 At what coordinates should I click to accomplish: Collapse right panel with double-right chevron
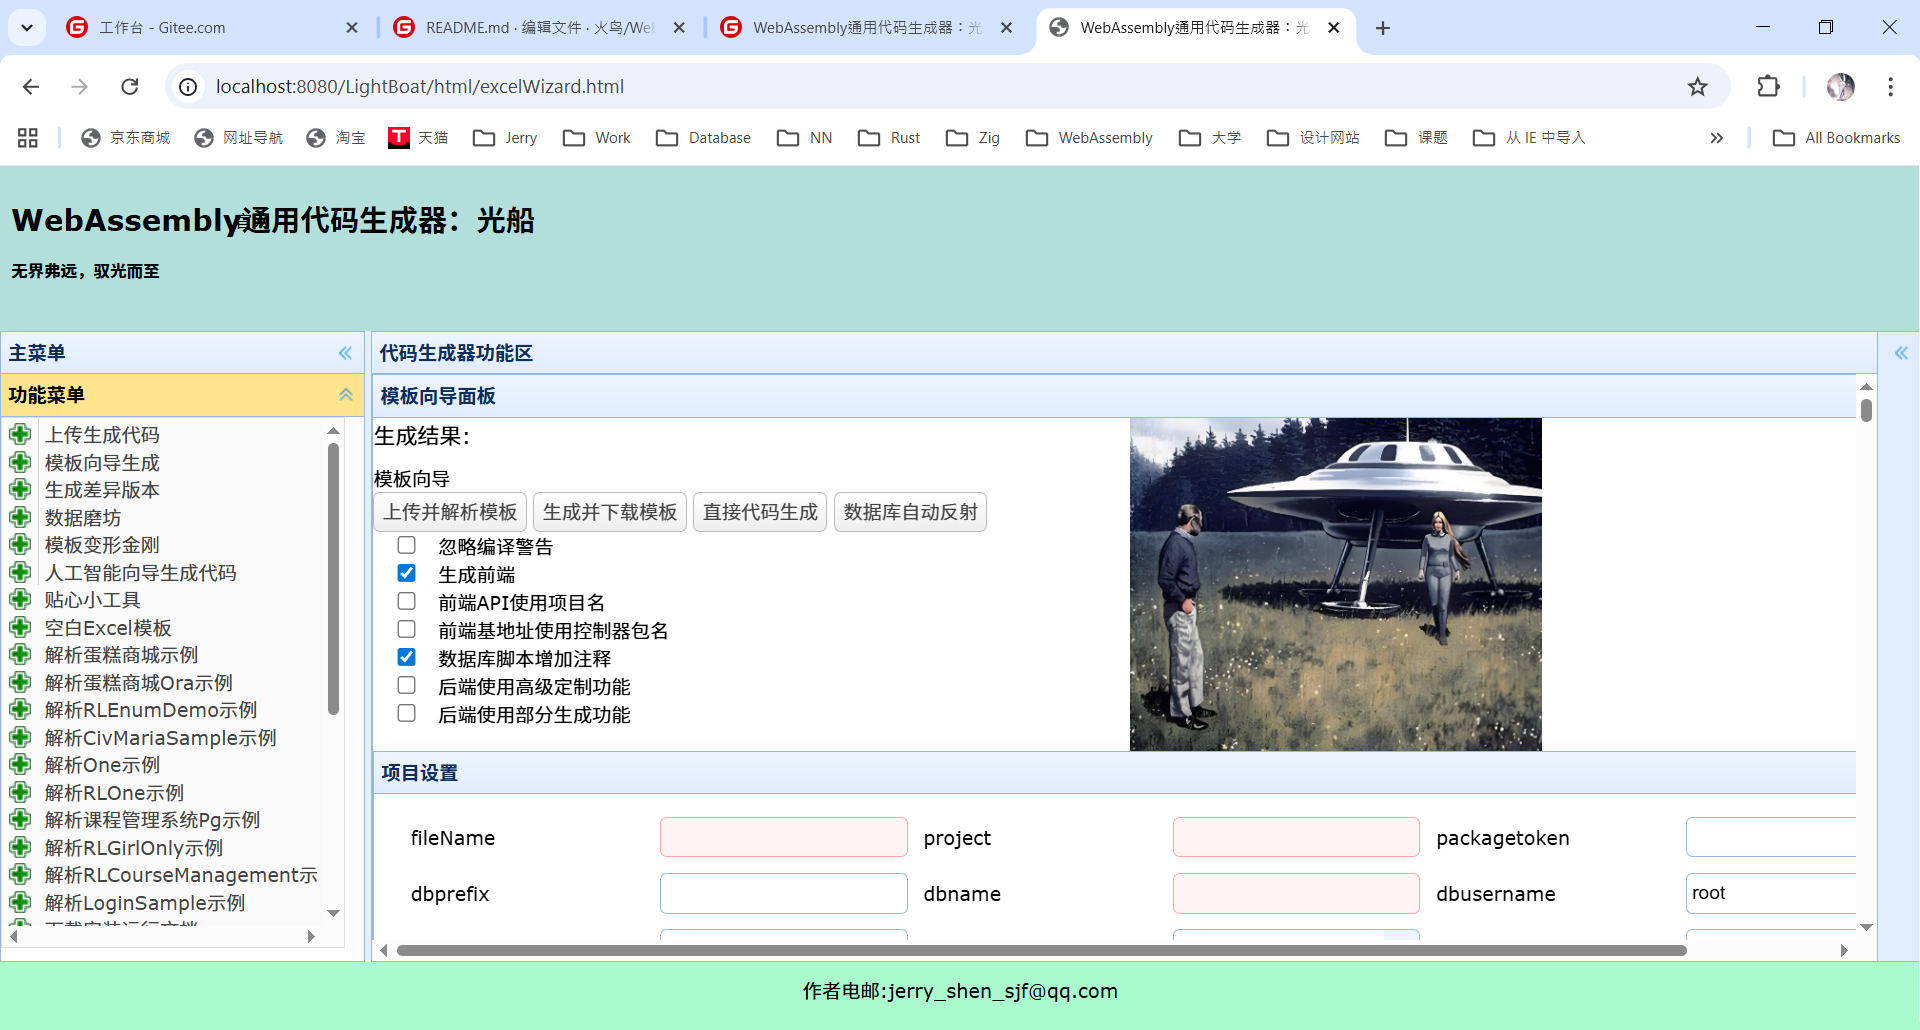[x=1901, y=353]
